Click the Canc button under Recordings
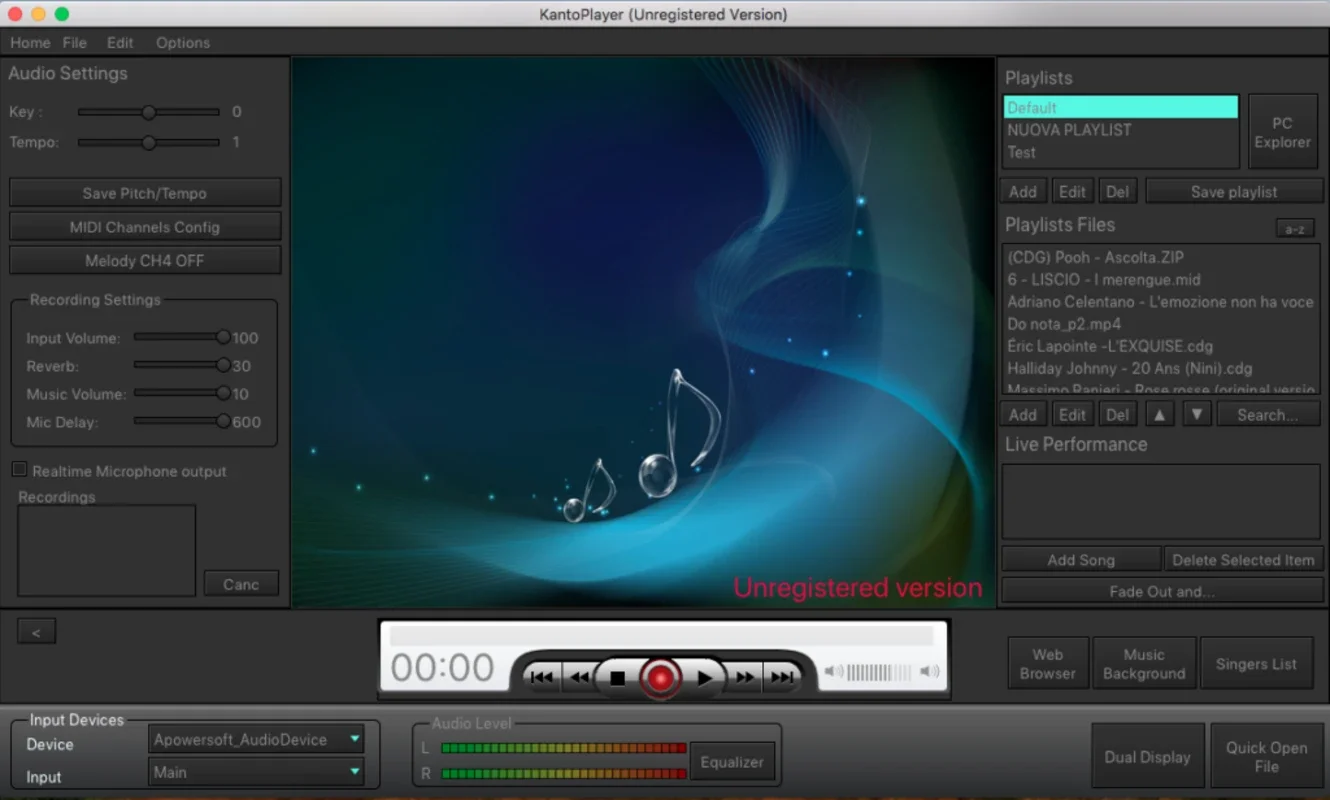1330x800 pixels. coord(241,584)
